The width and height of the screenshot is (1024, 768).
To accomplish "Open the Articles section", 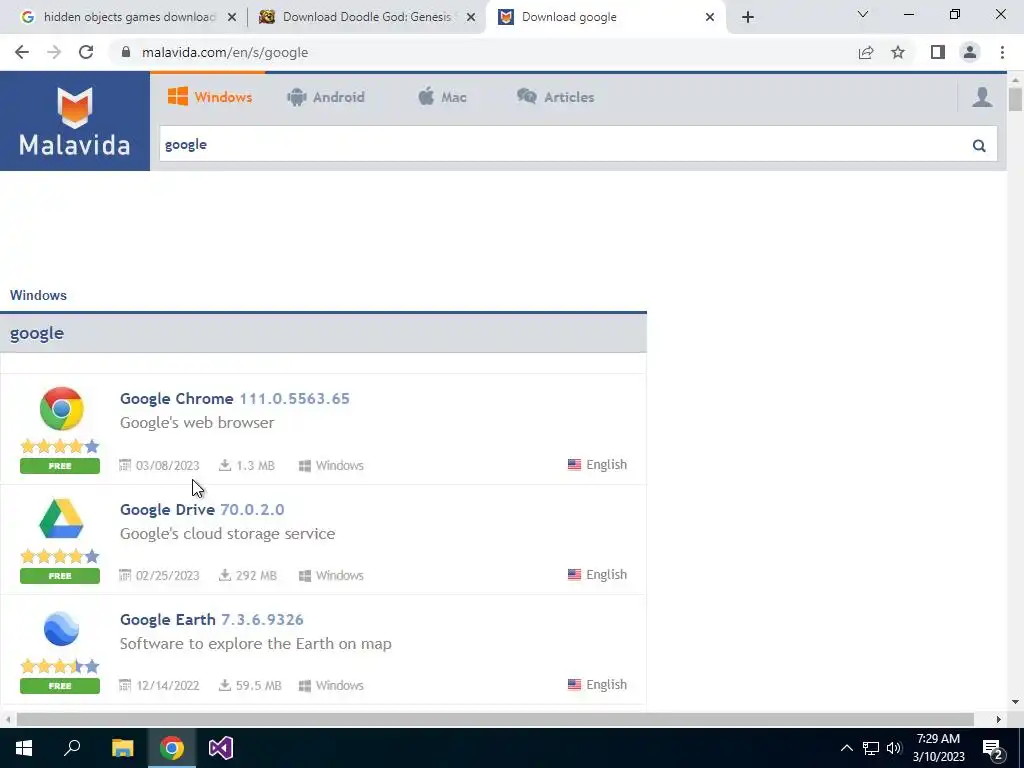I will coord(555,97).
